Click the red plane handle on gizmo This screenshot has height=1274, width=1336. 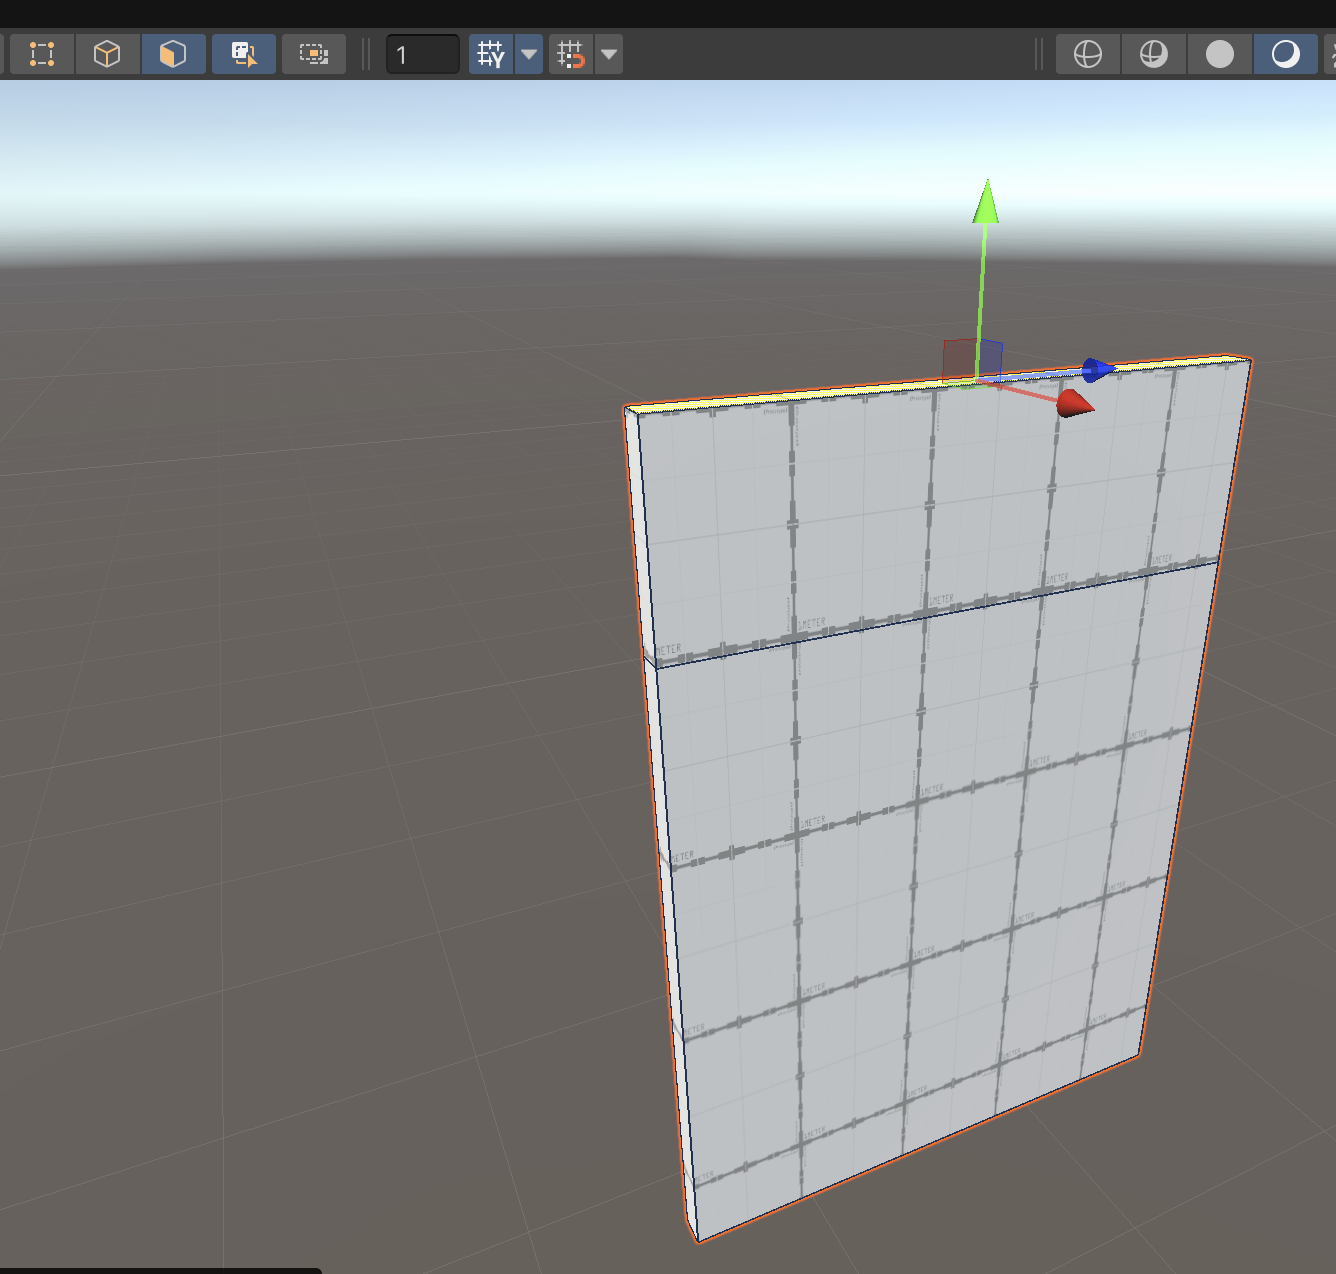pyautogui.click(x=958, y=360)
